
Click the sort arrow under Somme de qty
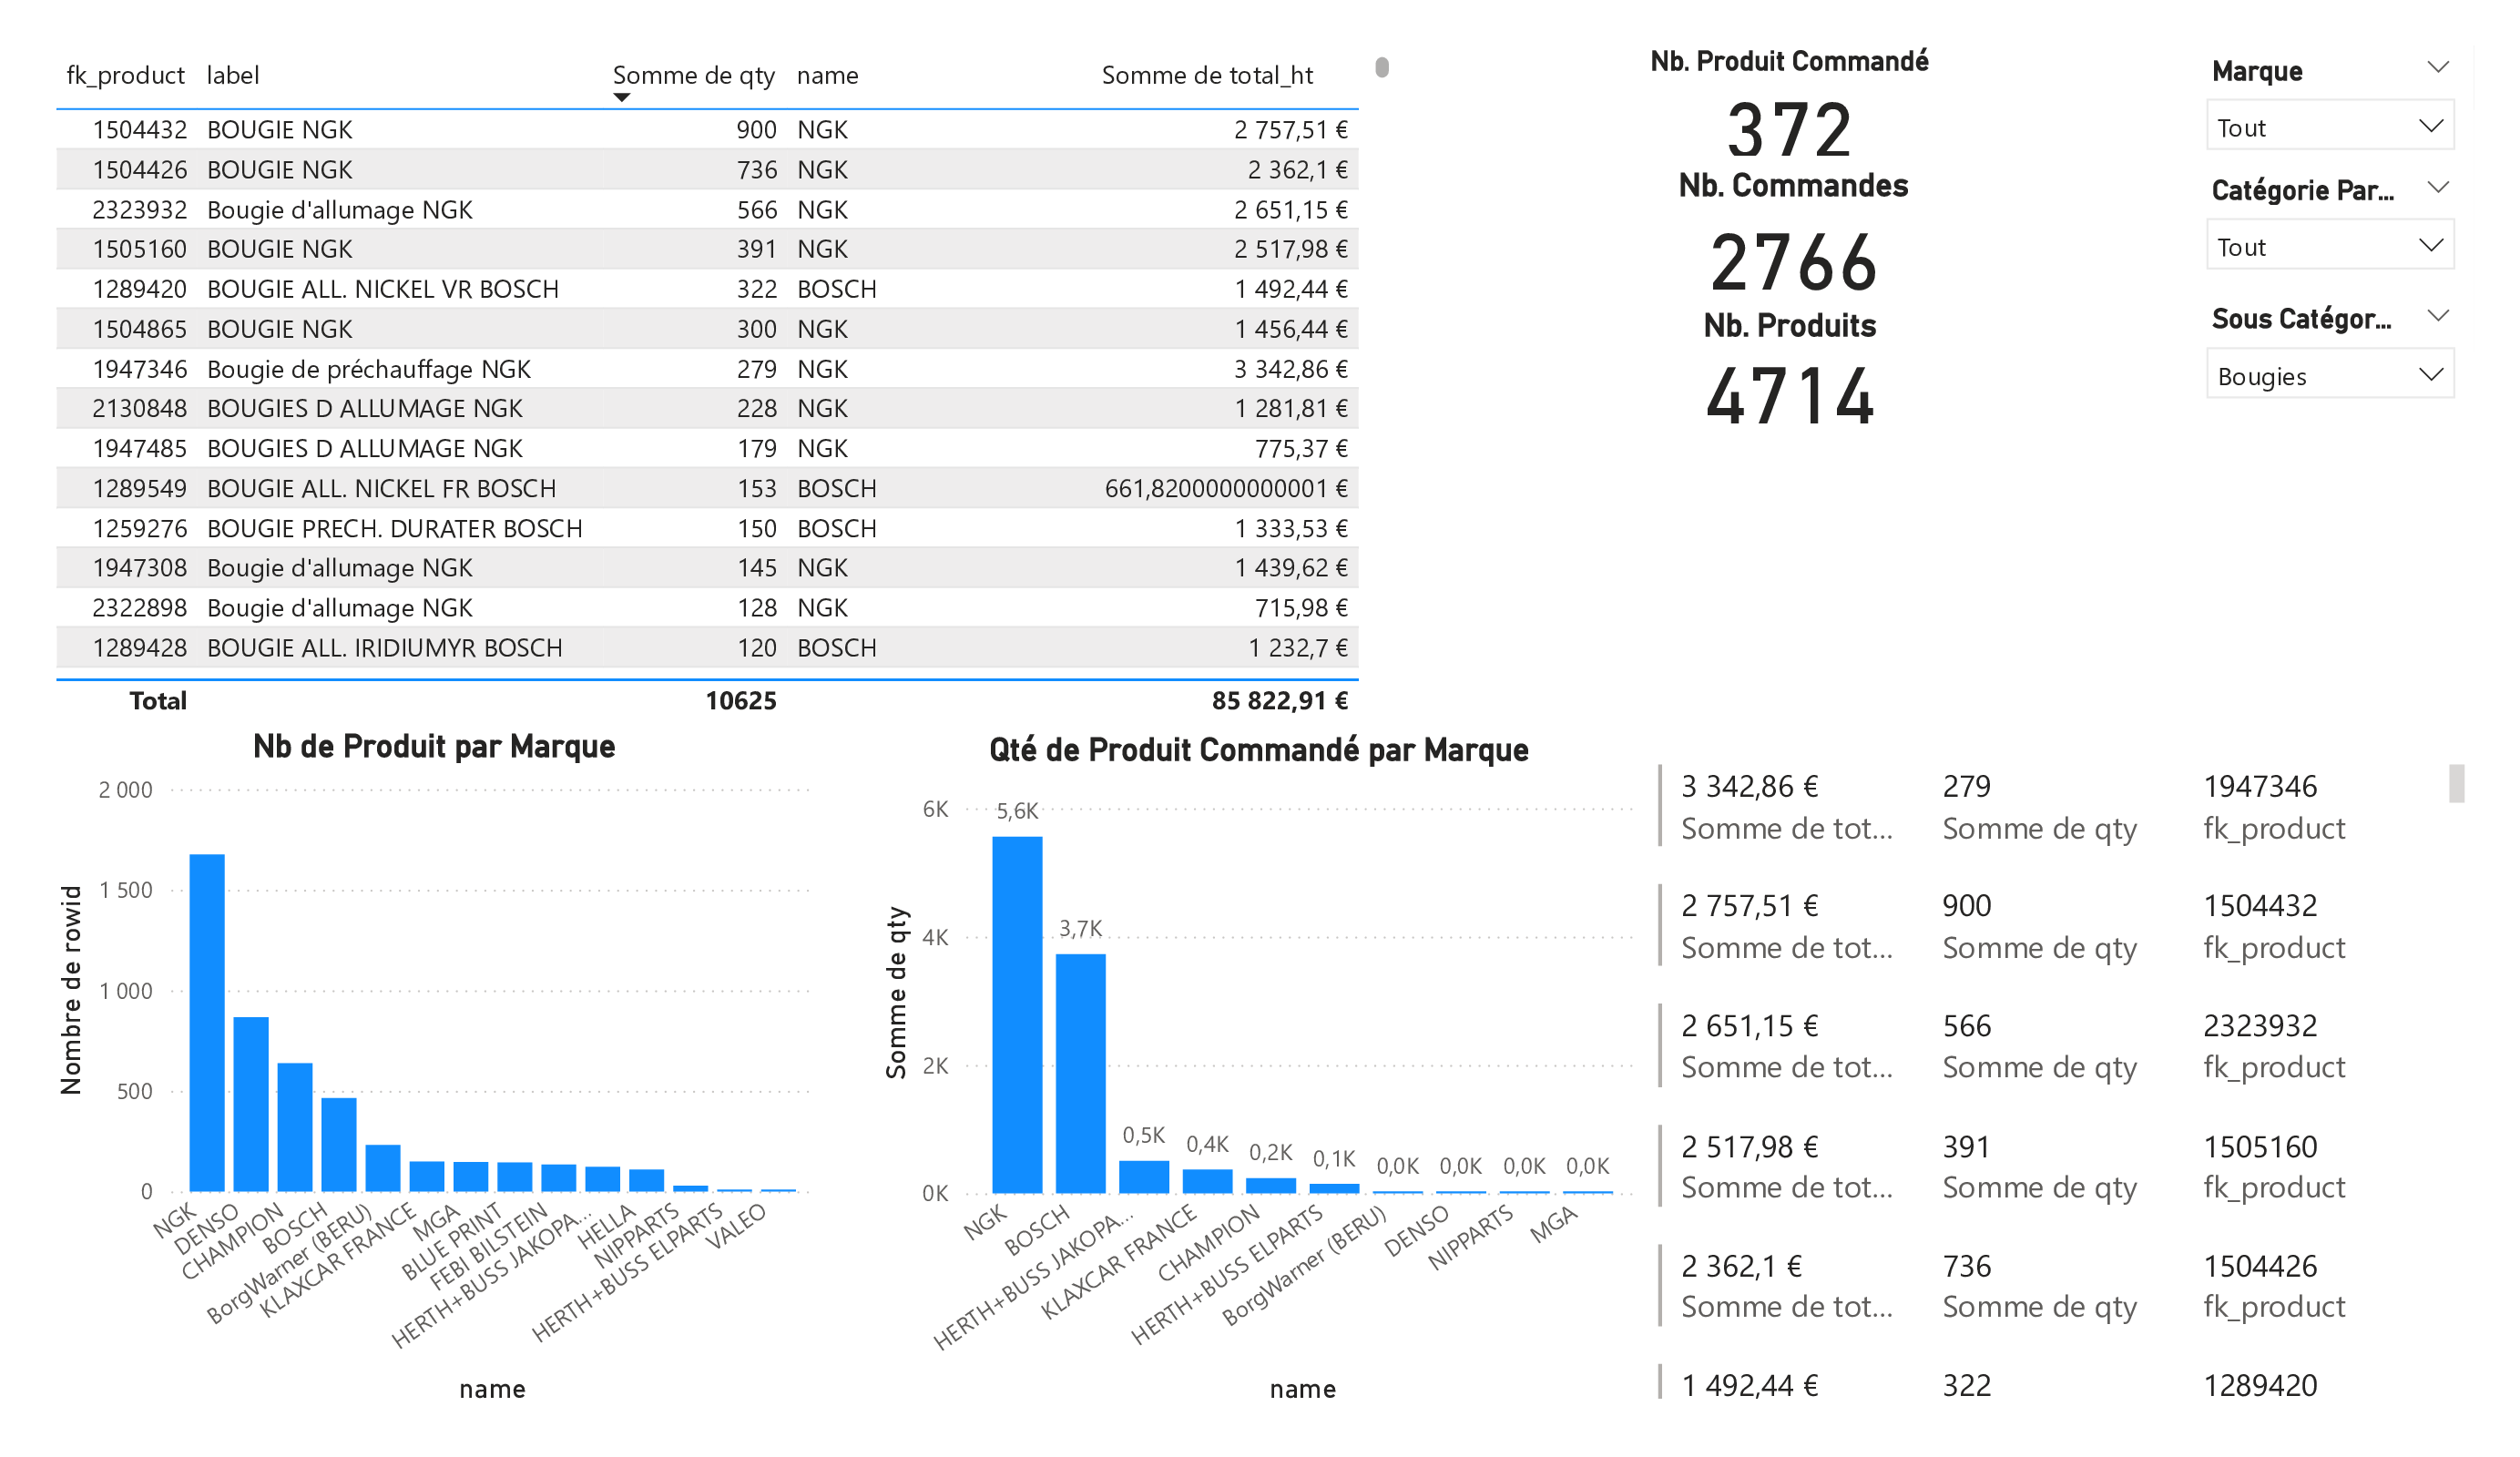[x=622, y=98]
